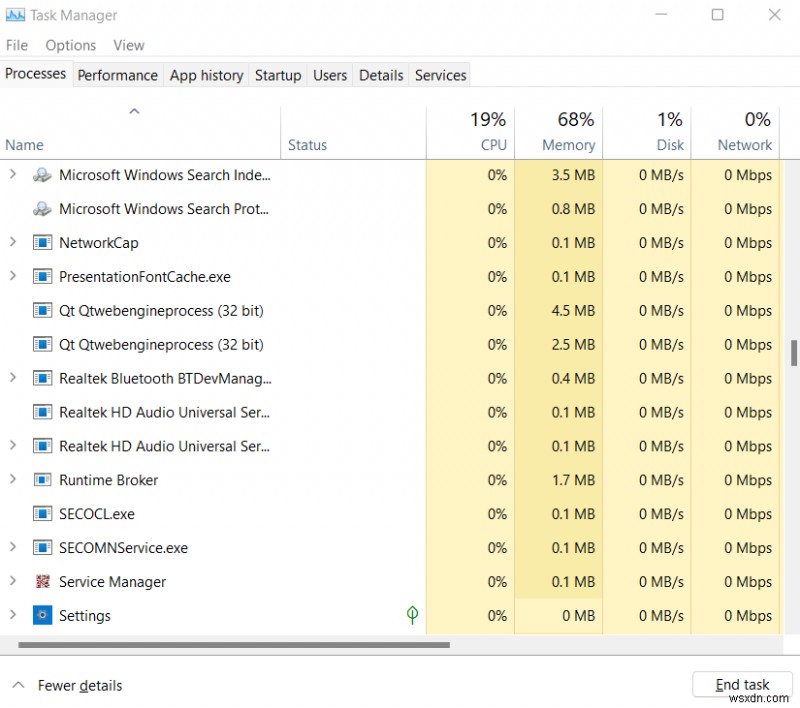Click the SECOCL.exe process icon
Image resolution: width=800 pixels, height=708 pixels.
click(42, 514)
